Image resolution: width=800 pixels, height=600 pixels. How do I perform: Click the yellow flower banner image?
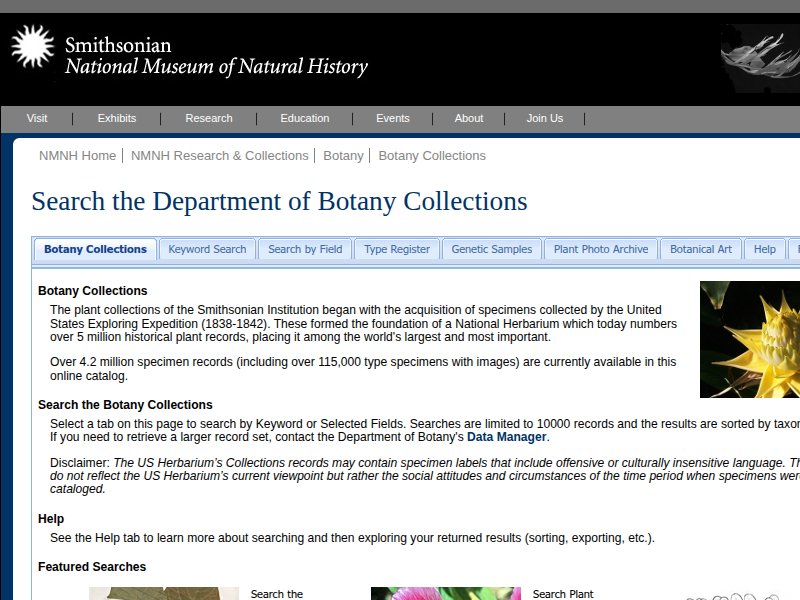coord(748,338)
